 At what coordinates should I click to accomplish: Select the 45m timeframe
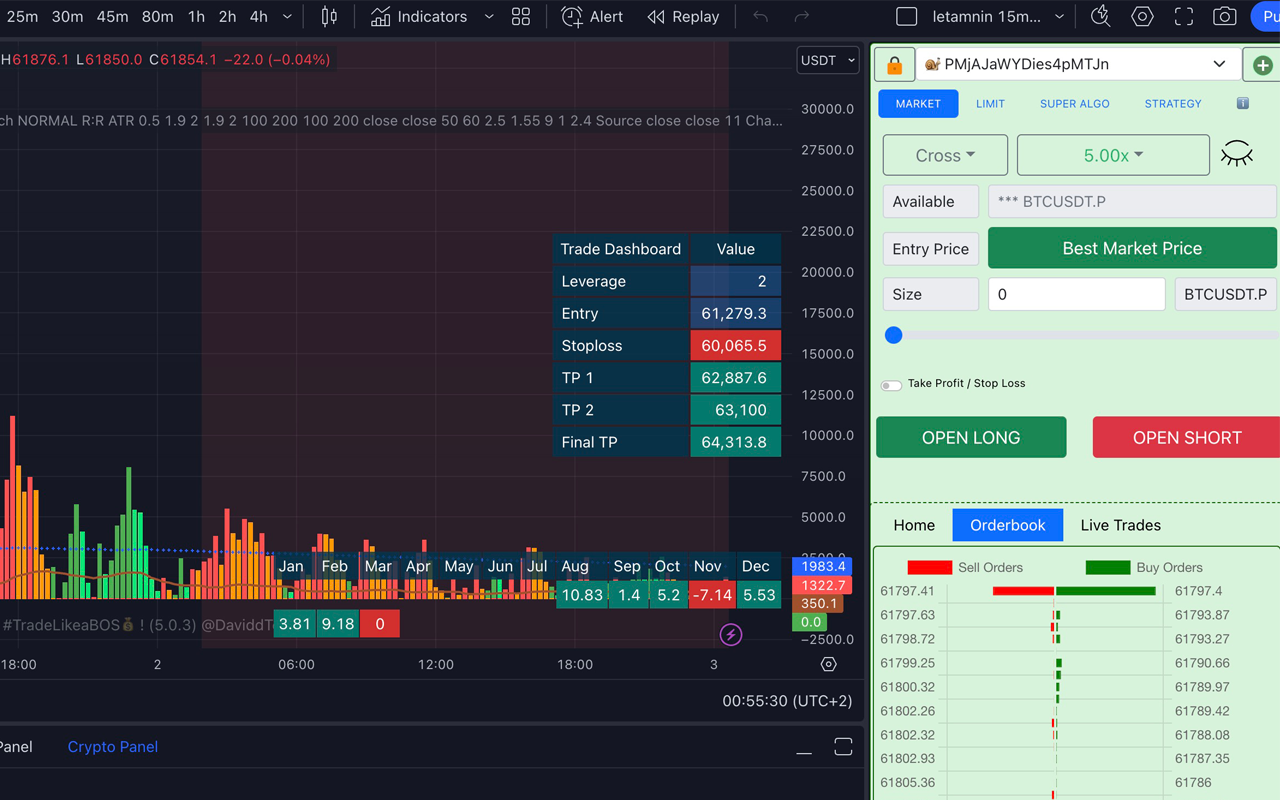click(113, 17)
